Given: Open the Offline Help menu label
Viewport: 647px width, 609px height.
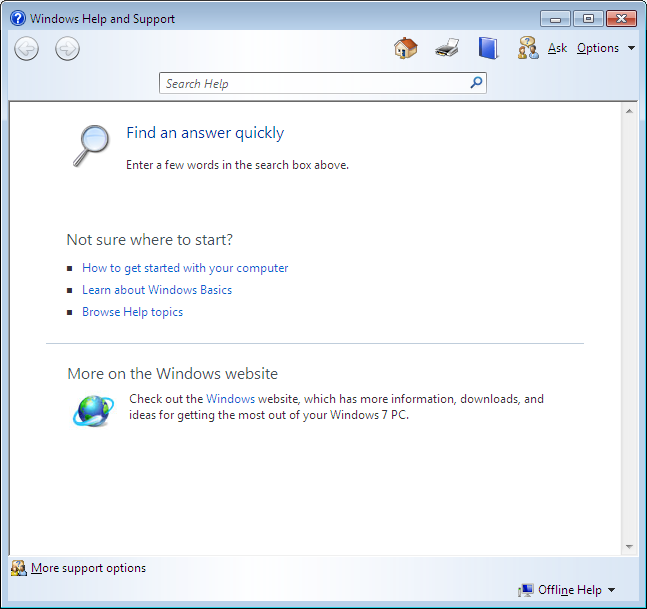Looking at the screenshot, I should point(570,590).
